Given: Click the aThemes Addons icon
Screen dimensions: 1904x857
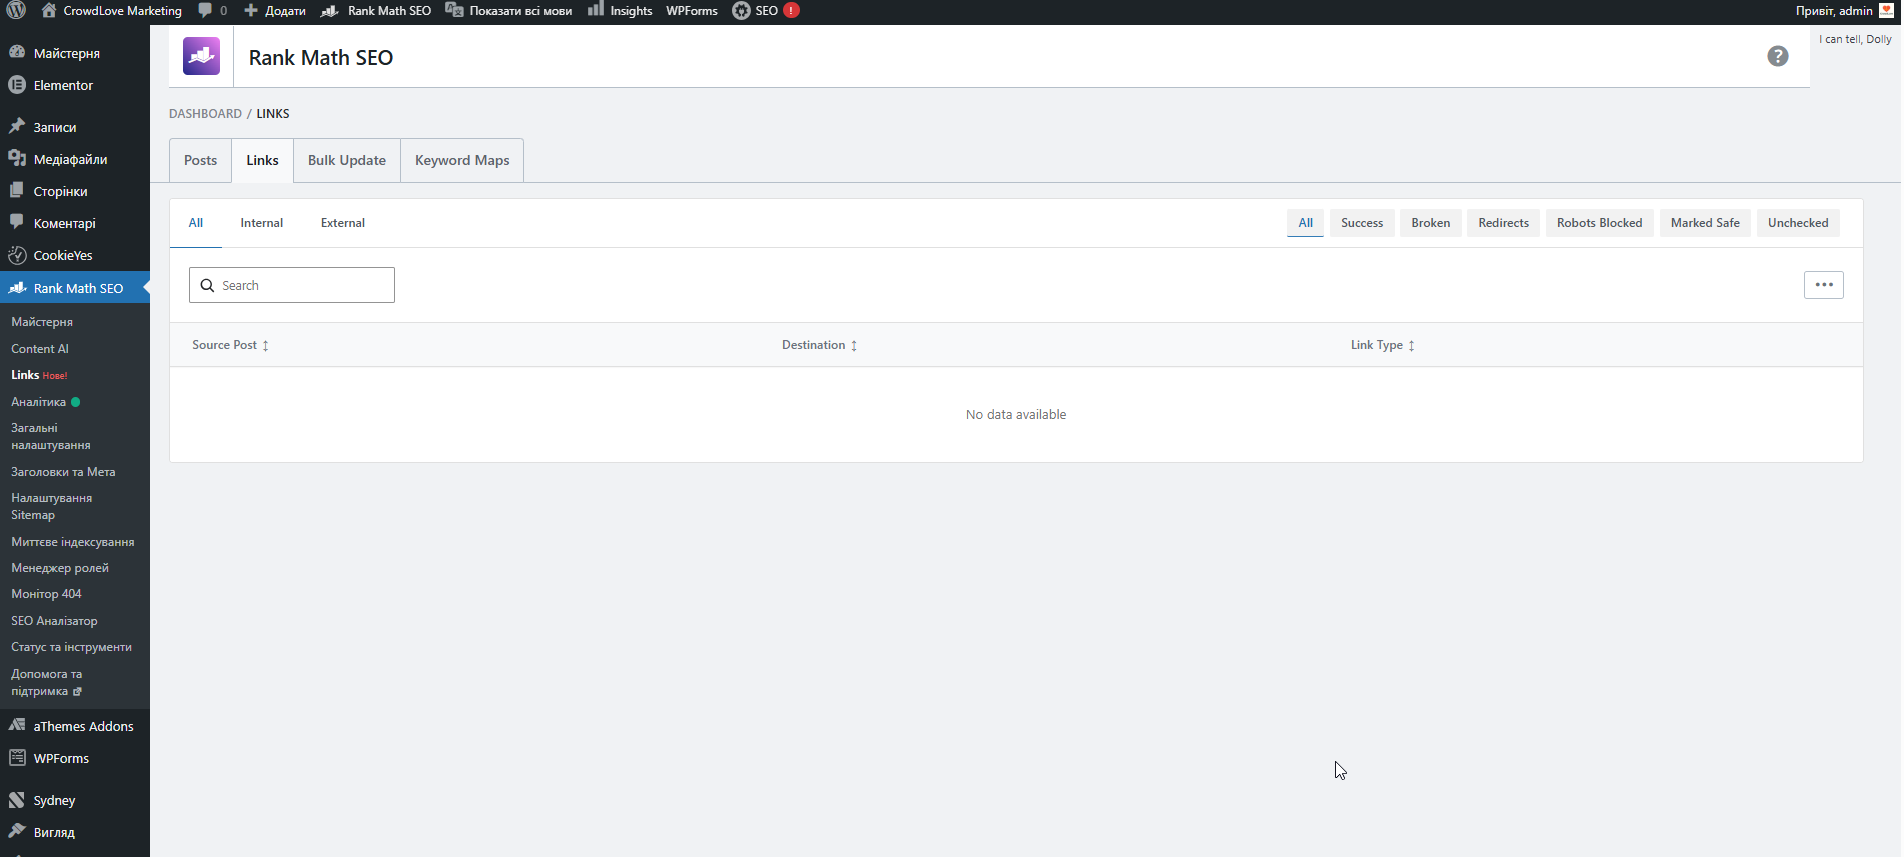Looking at the screenshot, I should click(17, 725).
